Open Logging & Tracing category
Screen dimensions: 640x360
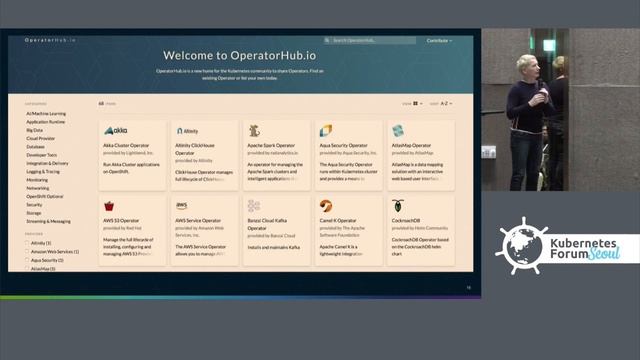pyautogui.click(x=43, y=171)
